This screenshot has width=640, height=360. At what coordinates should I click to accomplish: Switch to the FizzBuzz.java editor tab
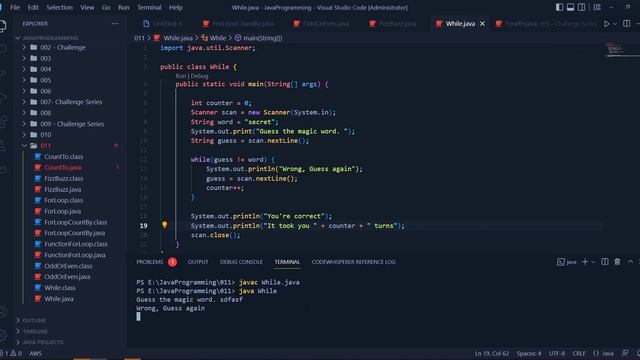click(393, 24)
